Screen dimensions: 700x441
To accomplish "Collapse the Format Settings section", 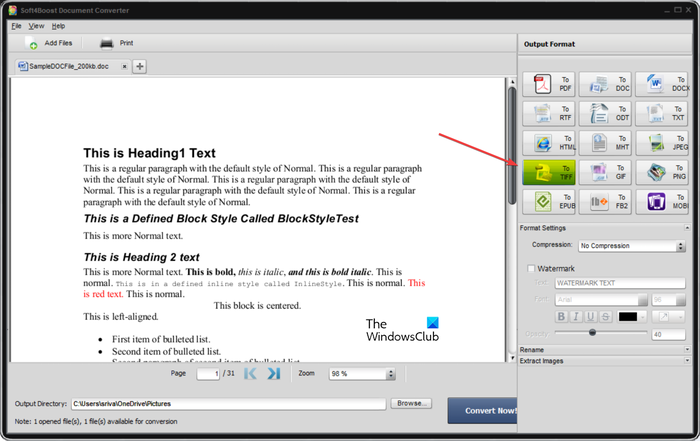I will 687,228.
